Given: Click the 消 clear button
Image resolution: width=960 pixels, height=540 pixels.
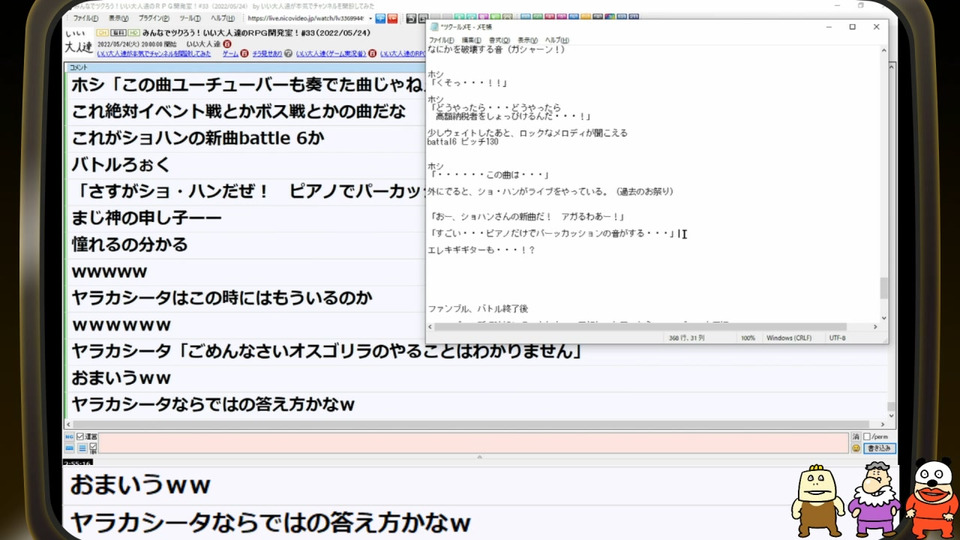Looking at the screenshot, I should 856,437.
